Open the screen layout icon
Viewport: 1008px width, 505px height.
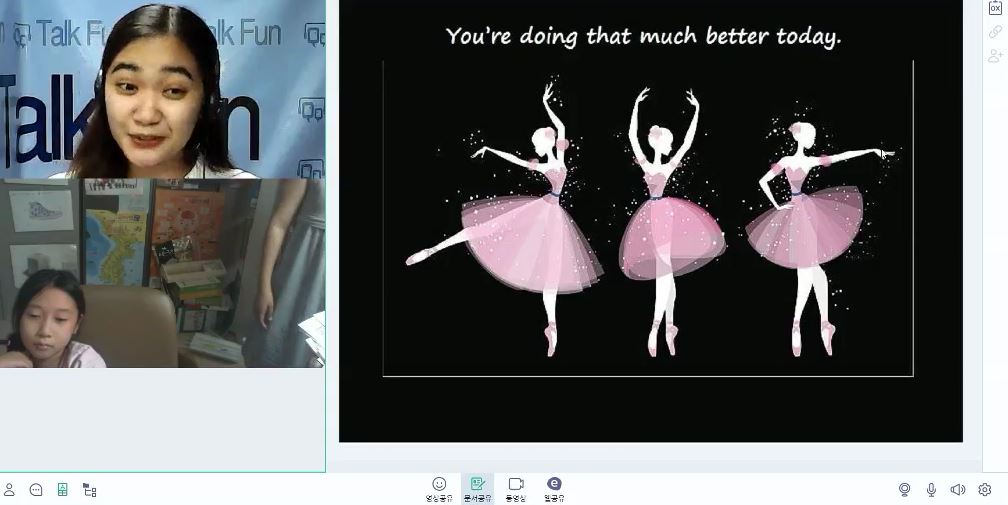[x=89, y=490]
